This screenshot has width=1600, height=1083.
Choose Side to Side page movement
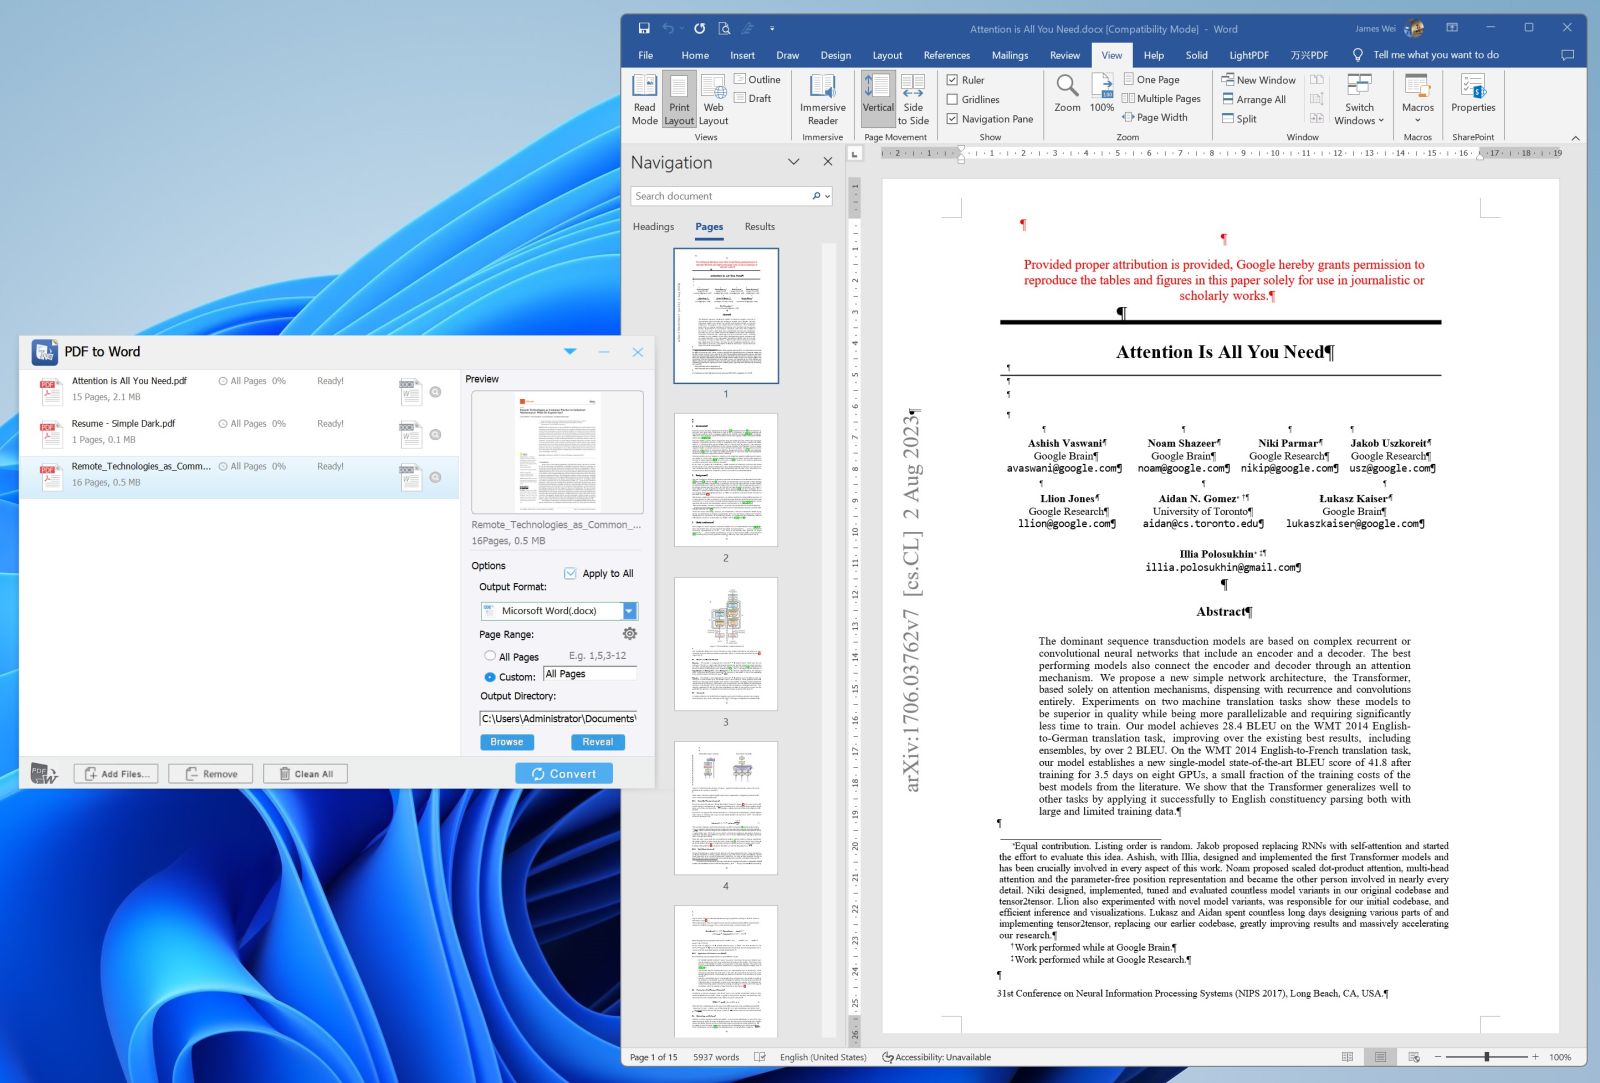913,100
